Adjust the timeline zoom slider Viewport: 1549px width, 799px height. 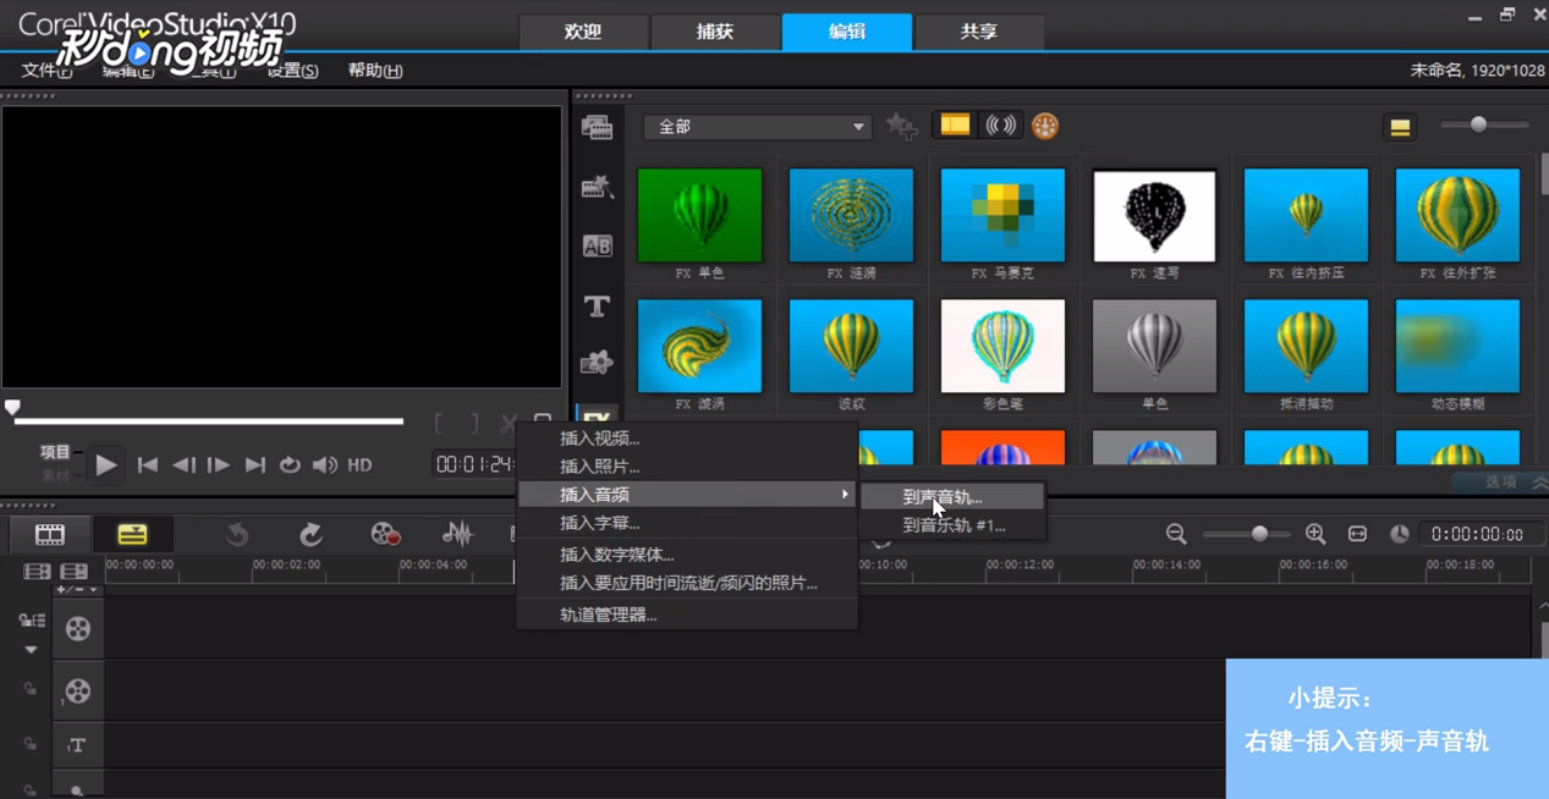coord(1260,534)
